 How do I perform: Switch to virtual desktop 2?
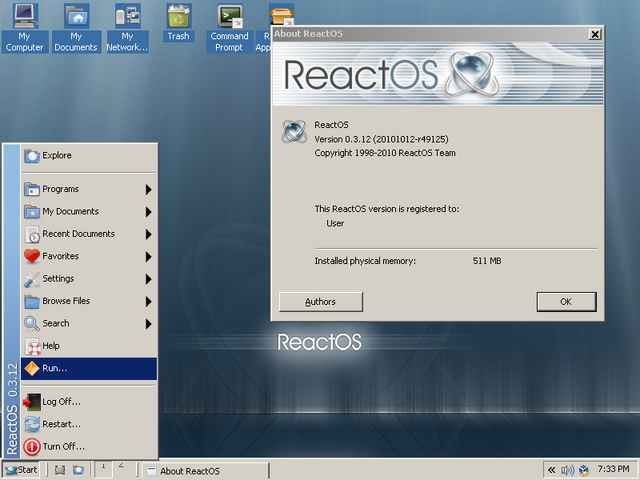pyautogui.click(x=121, y=469)
